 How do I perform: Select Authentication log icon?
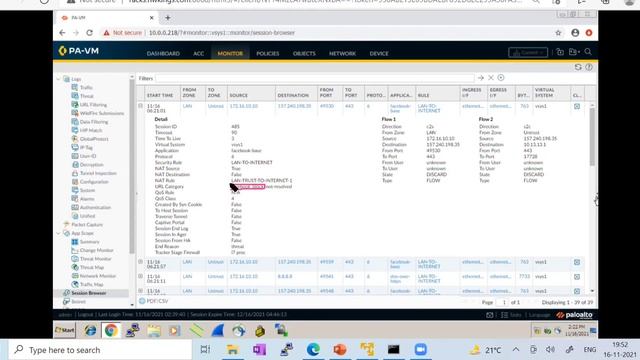coord(75,207)
